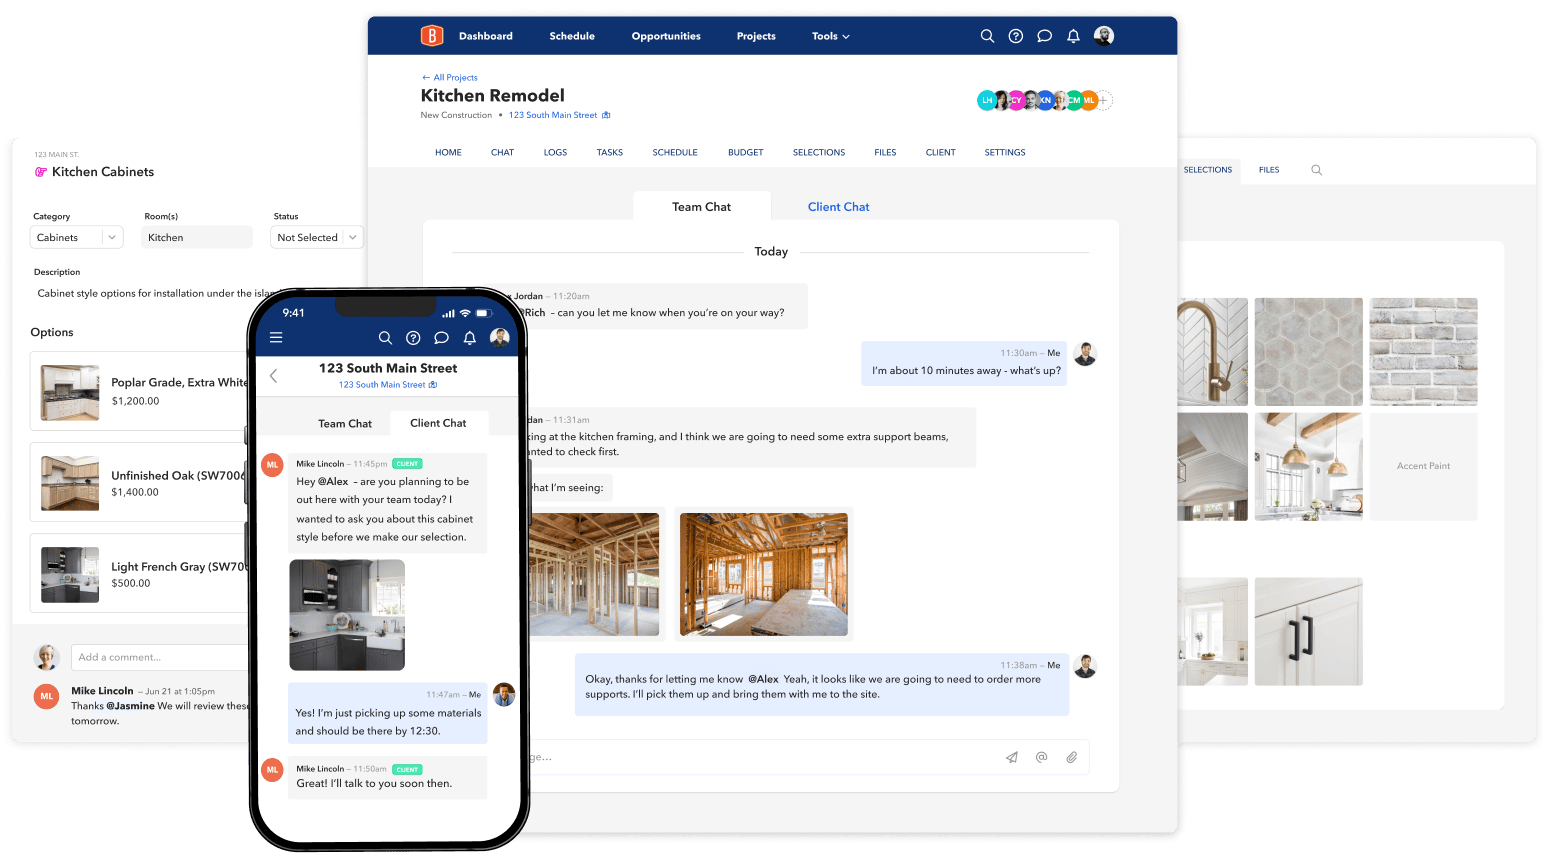Open the 123 South Main Street address link
Screen dimensions: 1547x854
pyautogui.click(x=553, y=114)
